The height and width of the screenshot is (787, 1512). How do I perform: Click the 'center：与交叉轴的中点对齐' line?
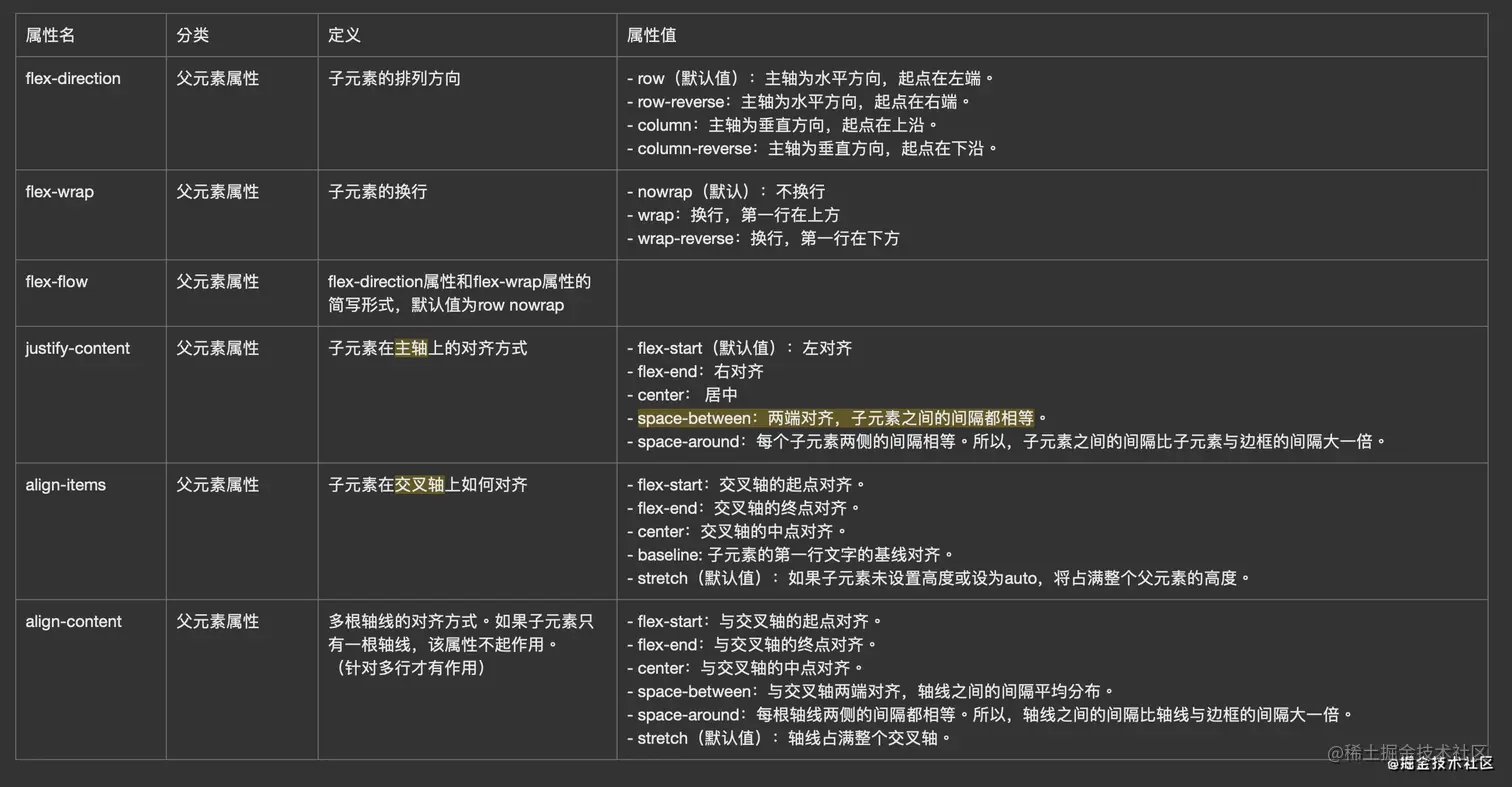click(x=745, y=668)
